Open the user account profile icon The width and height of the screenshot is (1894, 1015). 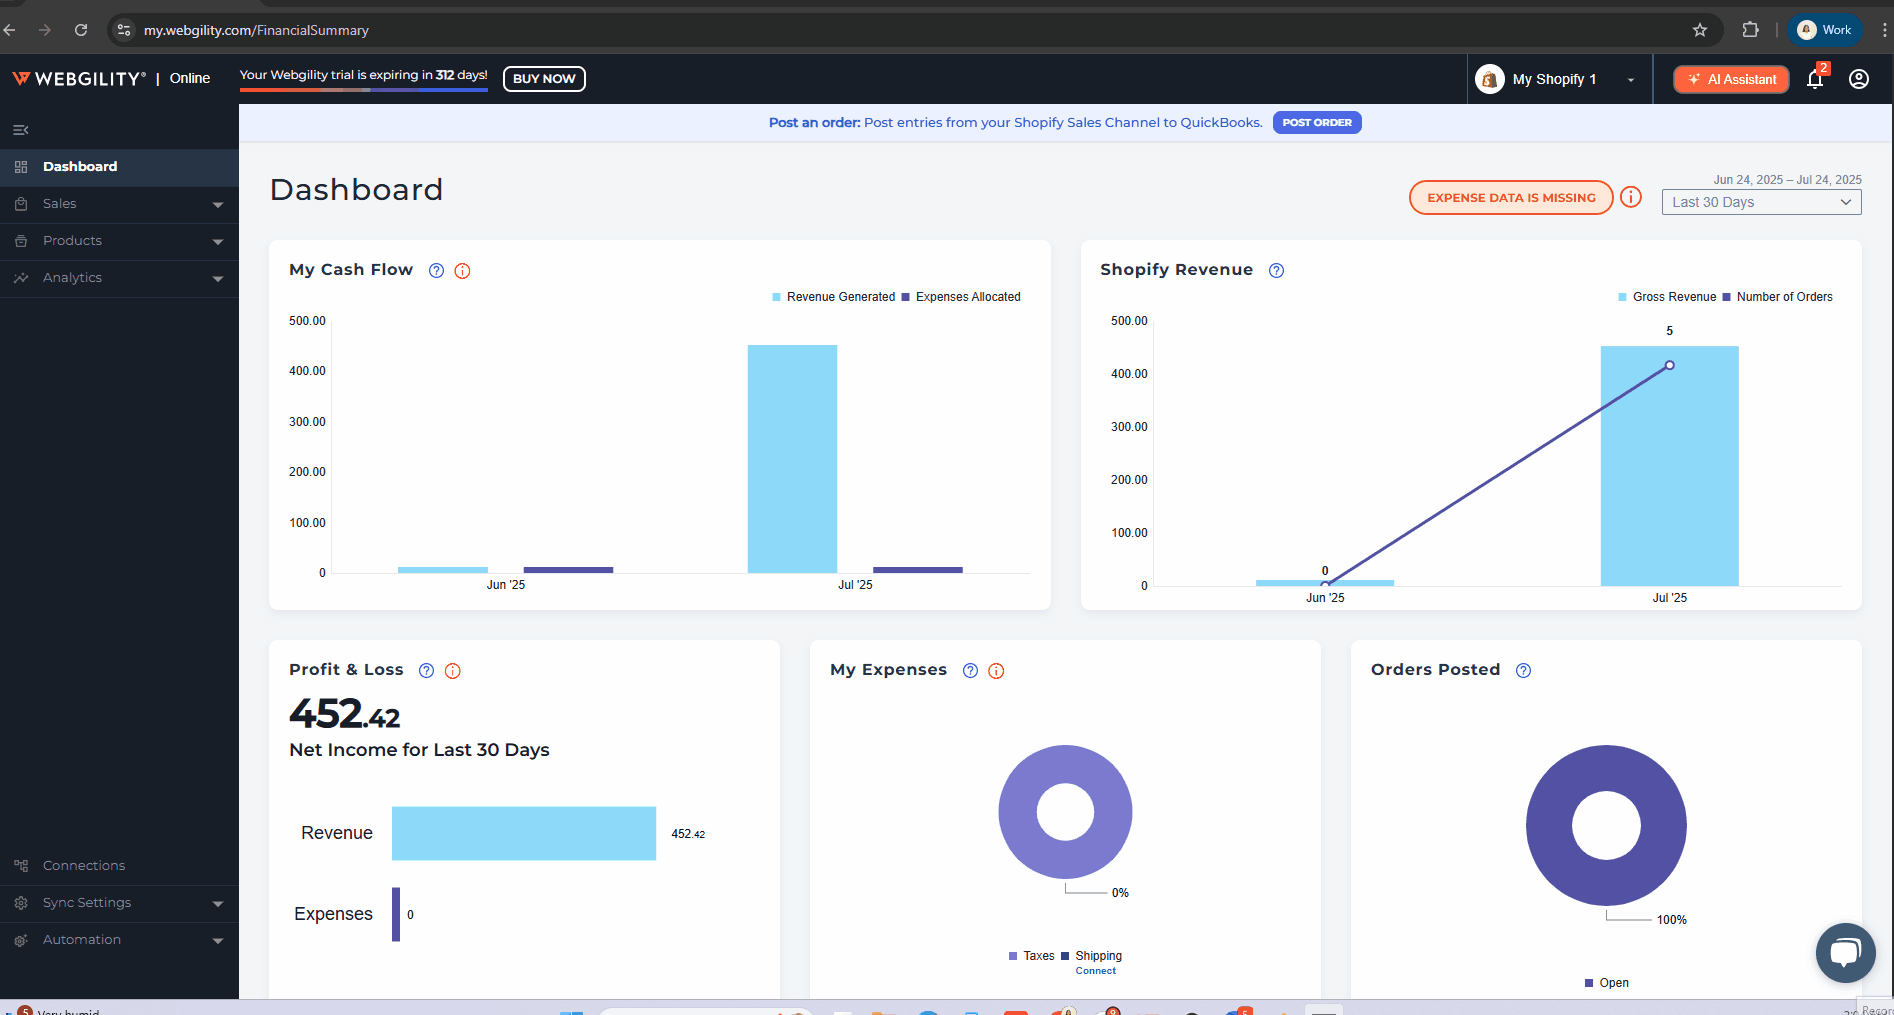click(1859, 79)
